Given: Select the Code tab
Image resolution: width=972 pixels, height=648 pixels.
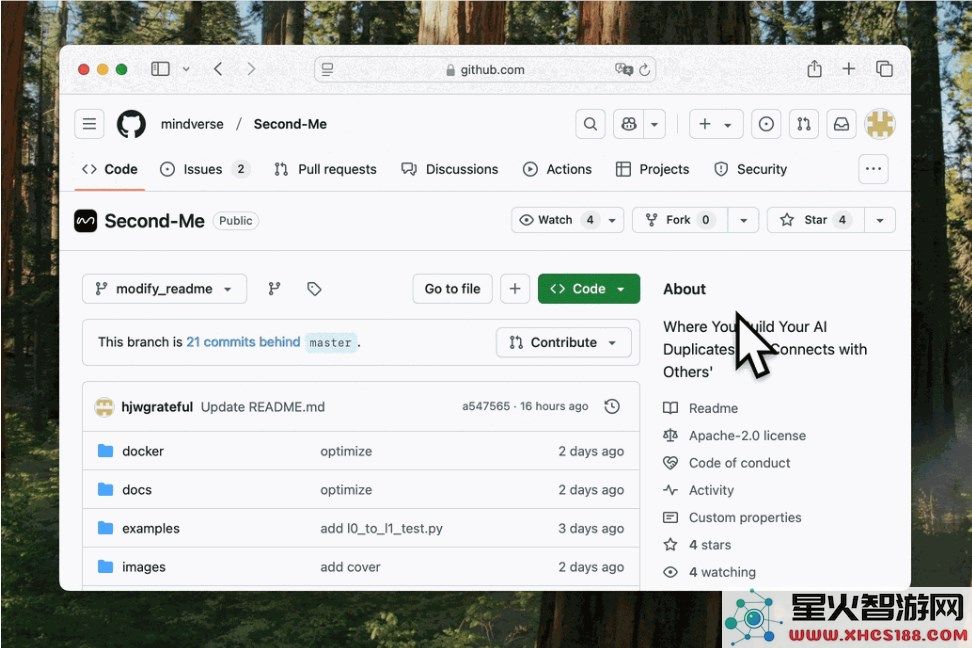Looking at the screenshot, I should pyautogui.click(x=110, y=169).
